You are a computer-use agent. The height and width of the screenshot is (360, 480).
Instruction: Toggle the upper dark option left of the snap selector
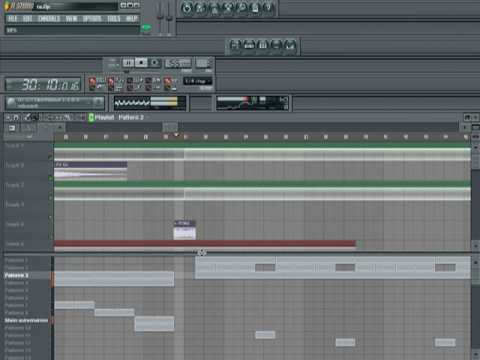pyautogui.click(x=148, y=80)
